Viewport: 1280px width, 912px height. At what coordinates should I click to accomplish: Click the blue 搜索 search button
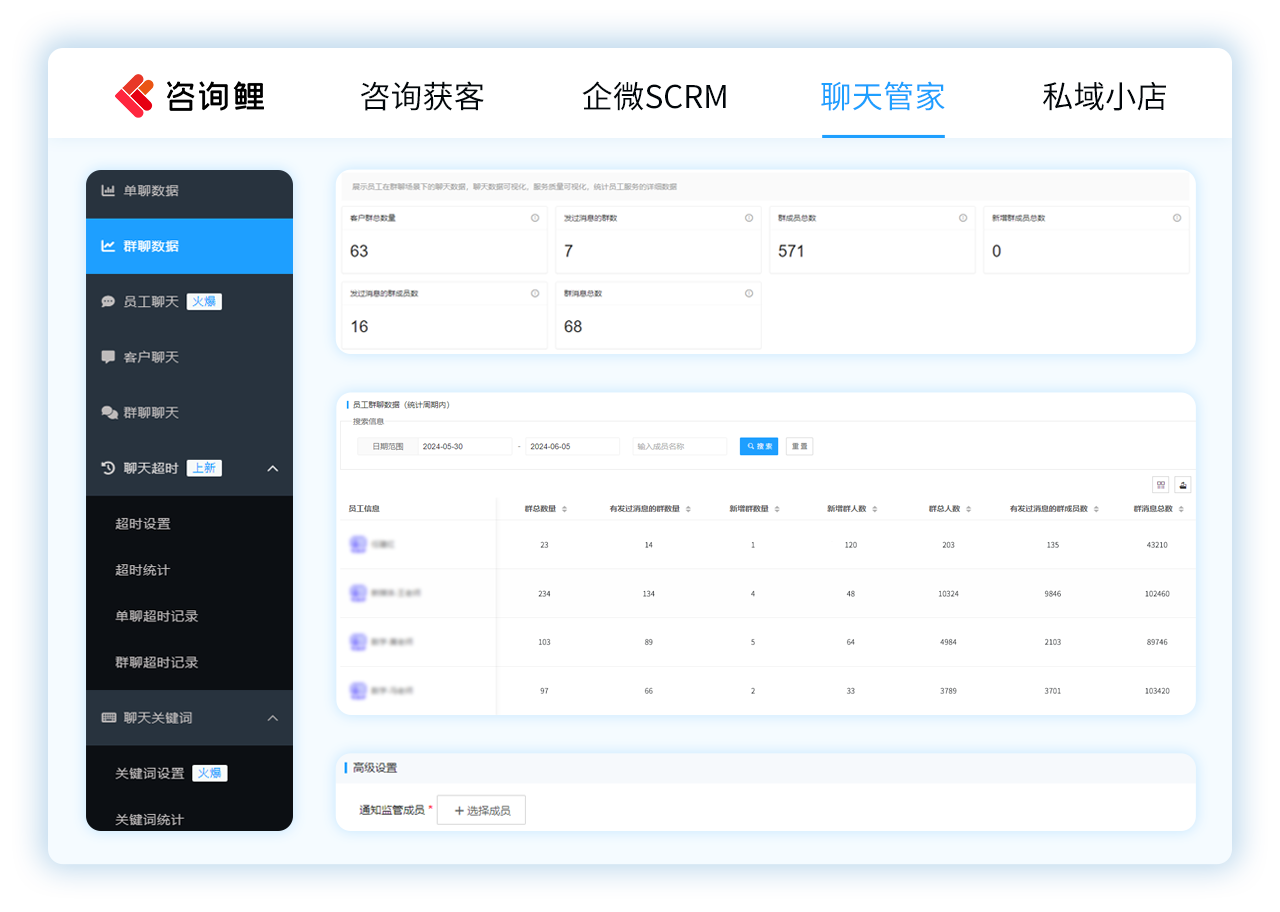[758, 446]
